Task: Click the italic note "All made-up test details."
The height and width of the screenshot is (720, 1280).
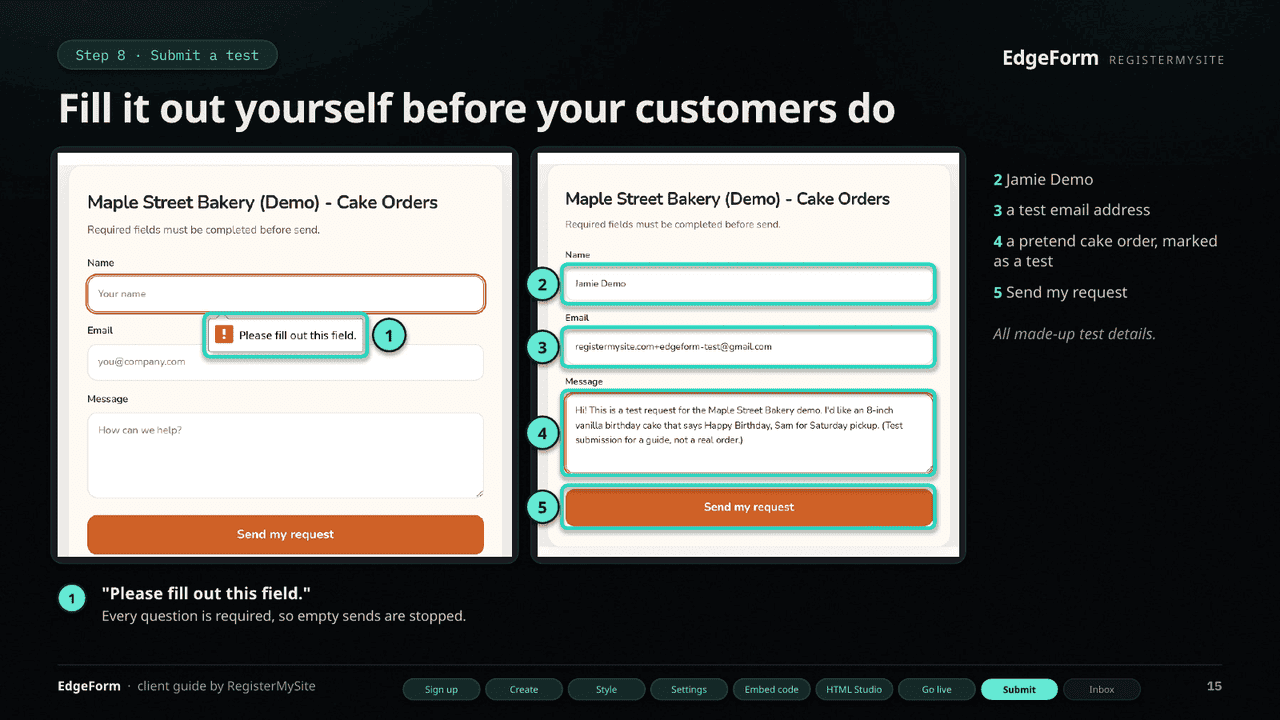Action: [1074, 334]
